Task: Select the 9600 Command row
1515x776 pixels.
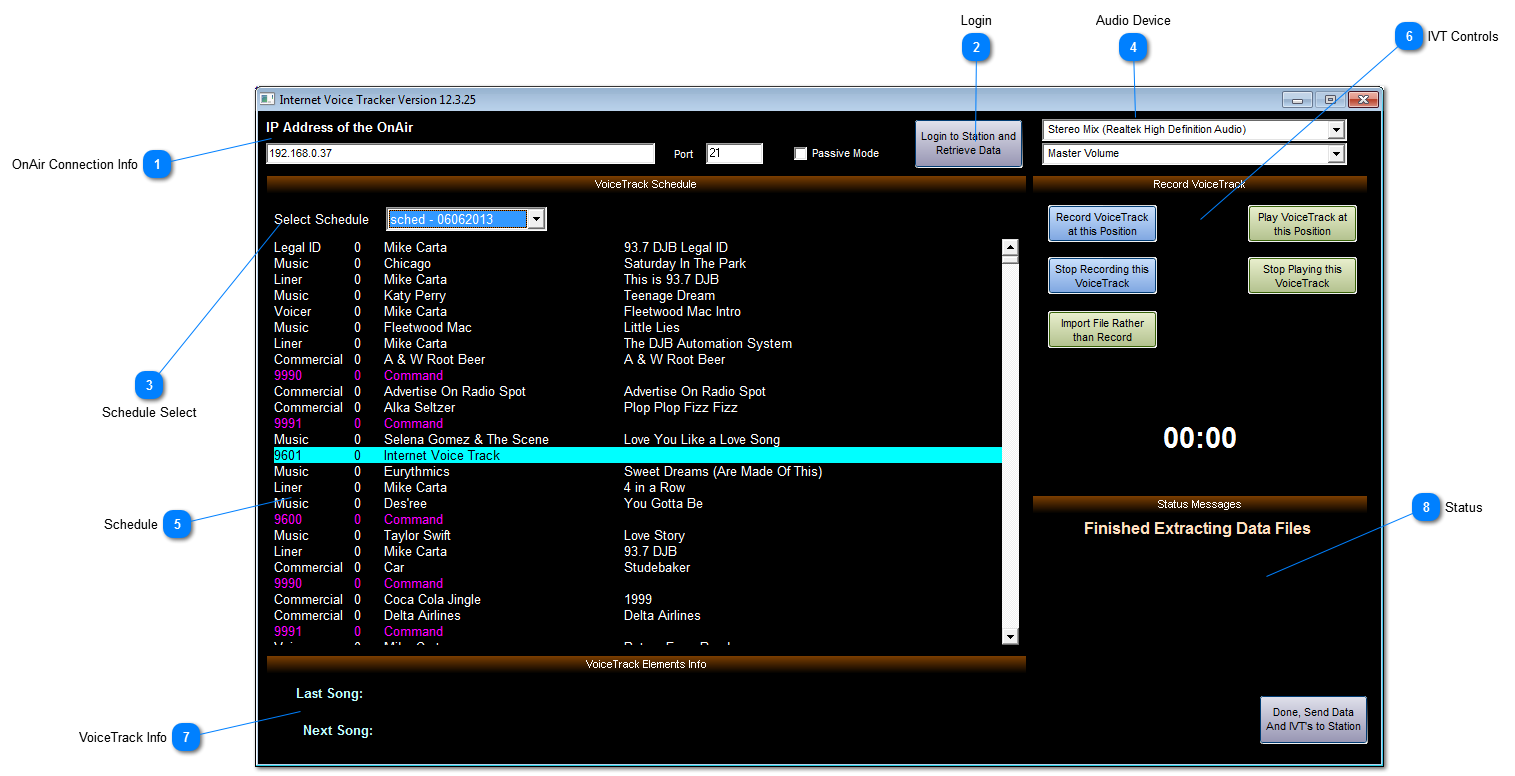Action: [637, 519]
